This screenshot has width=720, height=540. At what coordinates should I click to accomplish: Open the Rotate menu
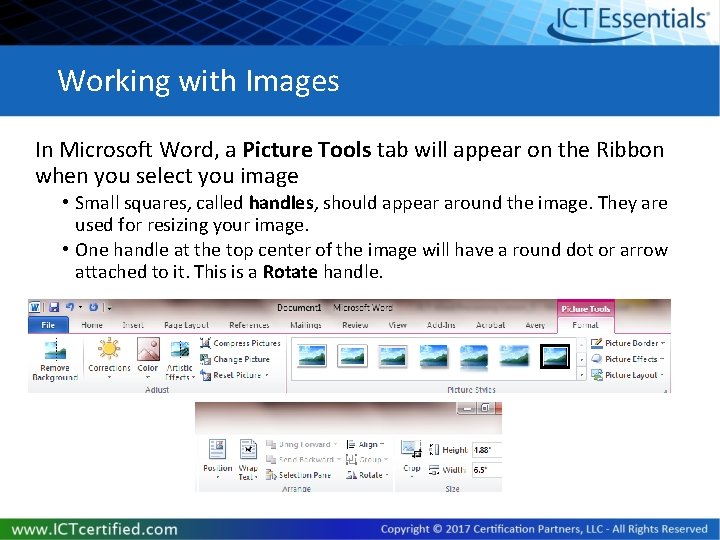click(x=367, y=475)
